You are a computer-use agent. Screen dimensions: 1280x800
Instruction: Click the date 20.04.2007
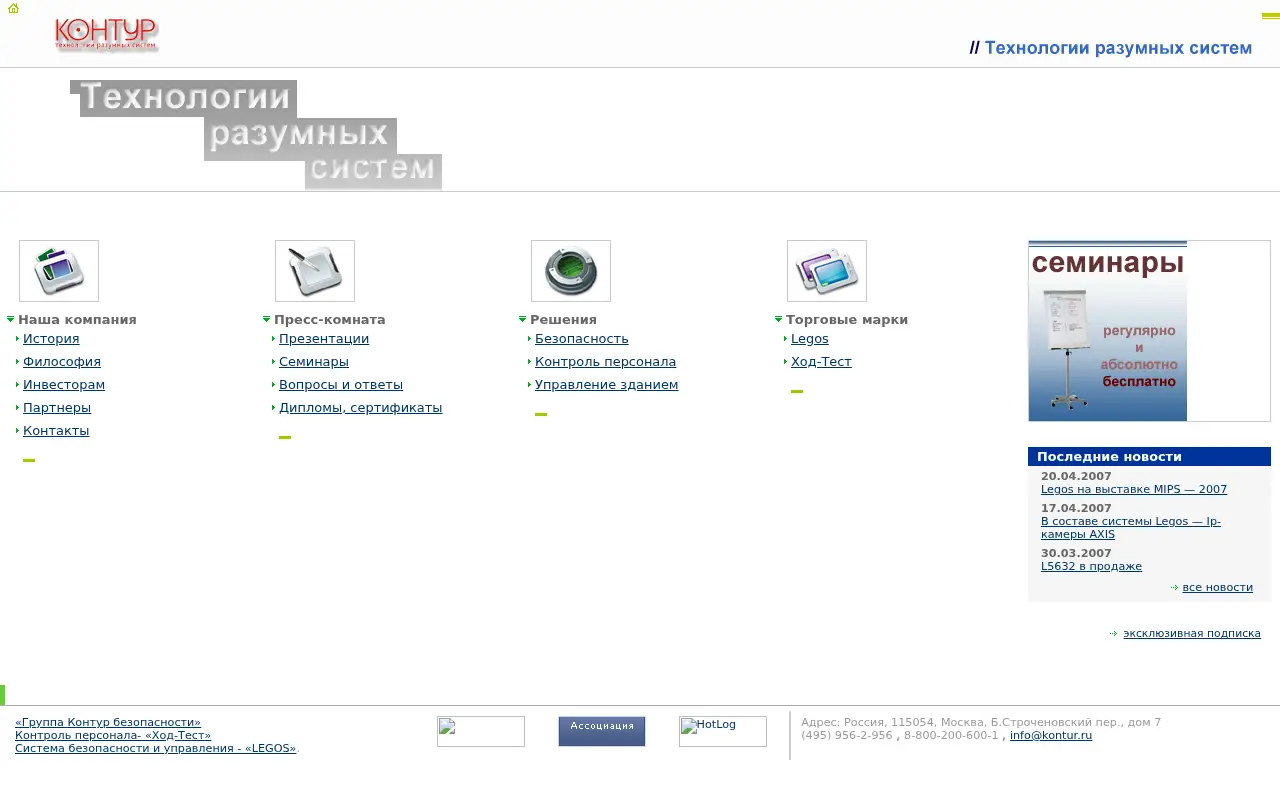[x=1076, y=477]
